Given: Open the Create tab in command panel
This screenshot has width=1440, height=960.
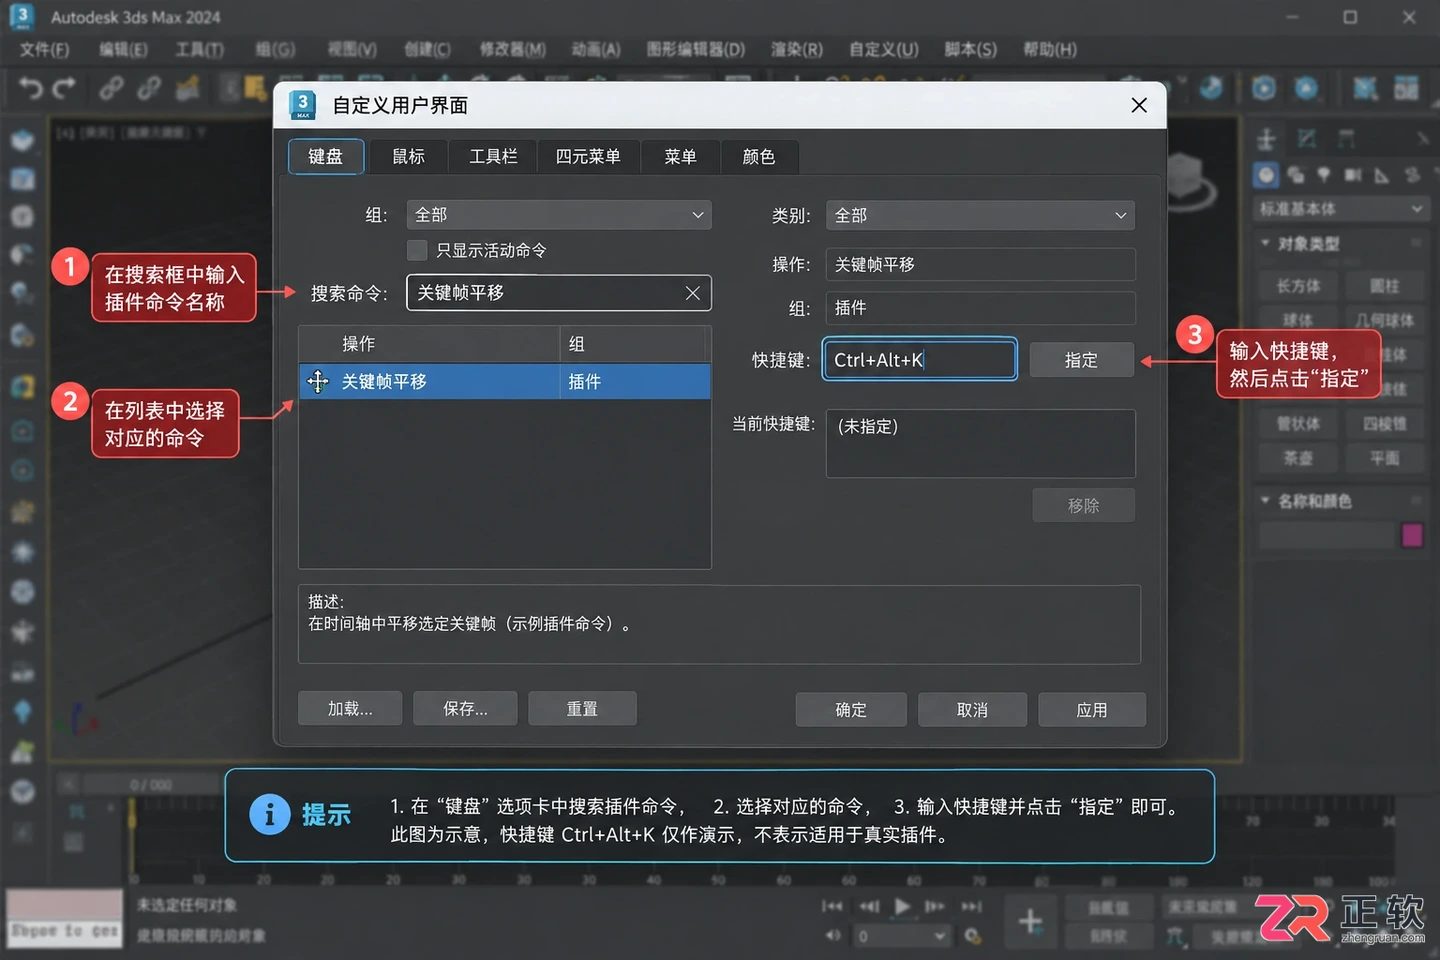Looking at the screenshot, I should click(1267, 139).
